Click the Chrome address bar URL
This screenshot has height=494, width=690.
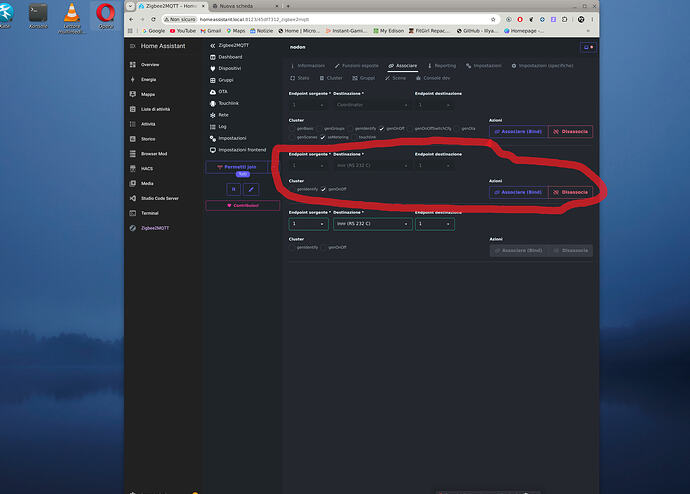(254, 19)
